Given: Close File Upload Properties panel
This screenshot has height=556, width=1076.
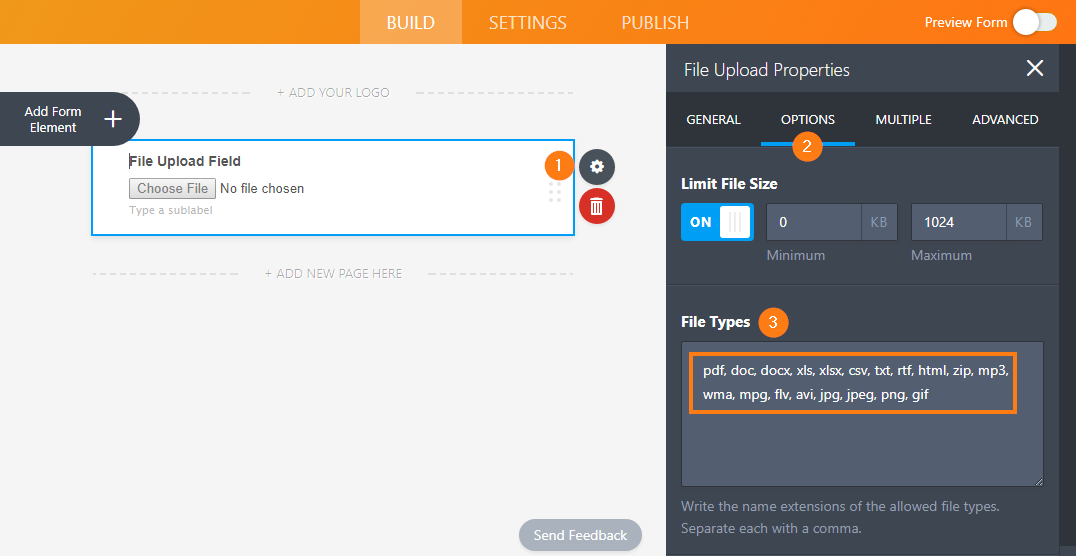Looking at the screenshot, I should click(x=1035, y=69).
